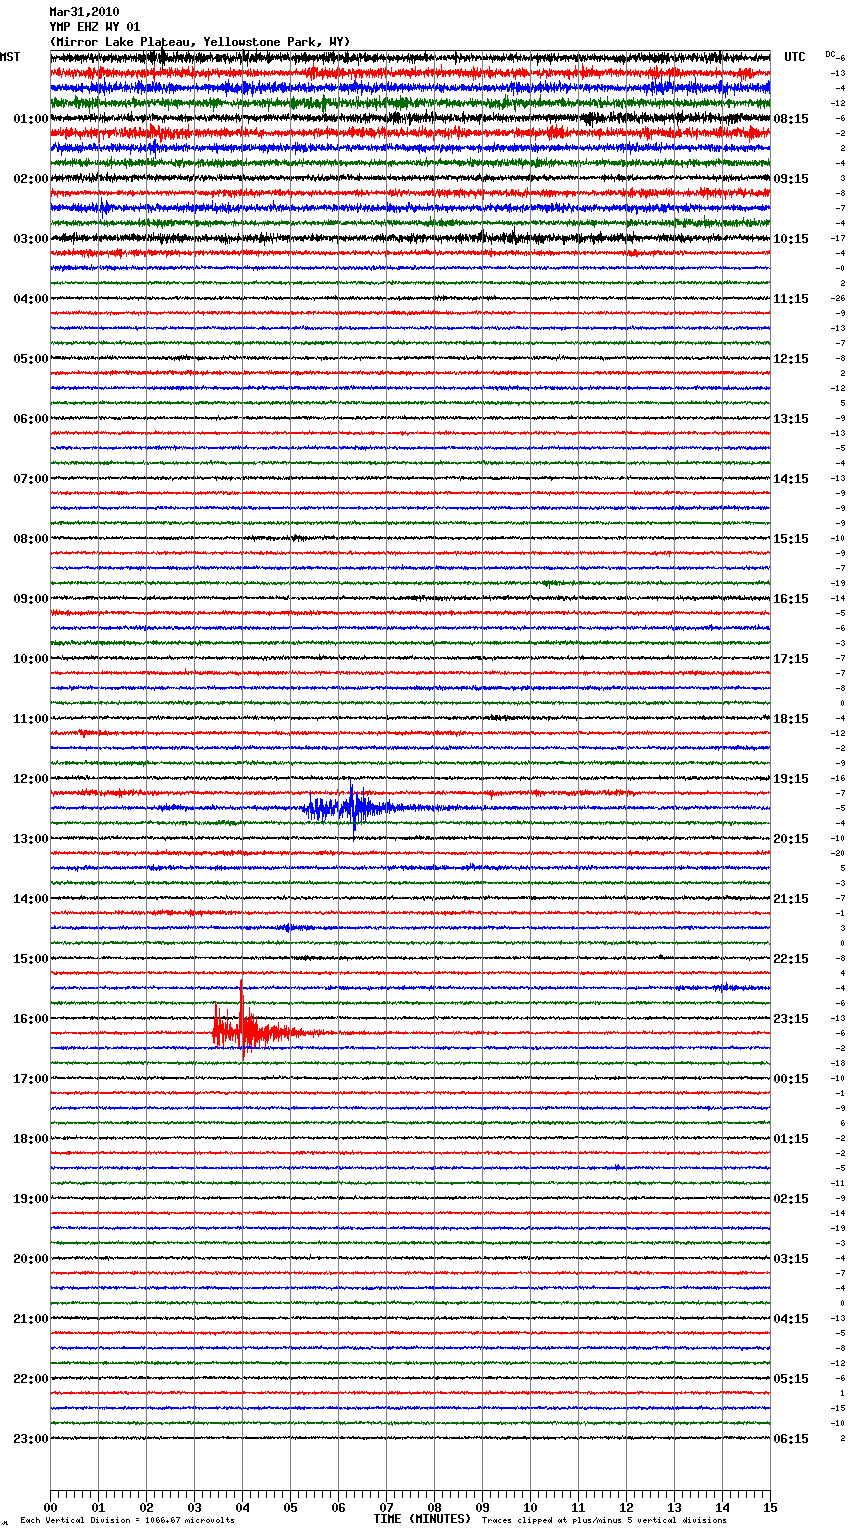Click the "MST" timezone header
850x1534 pixels.
(10, 57)
